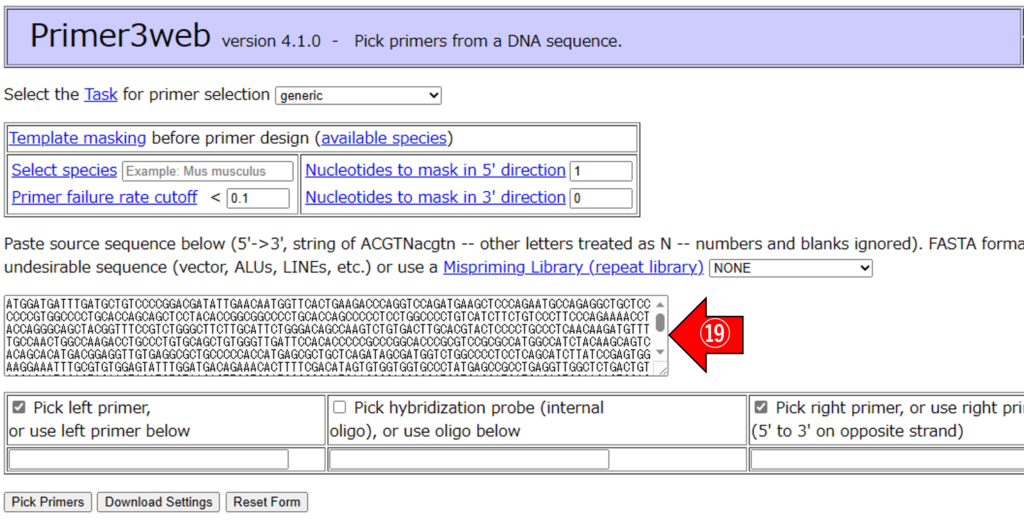Click the Nucleotides to mask in 5' direction link

pos(435,170)
